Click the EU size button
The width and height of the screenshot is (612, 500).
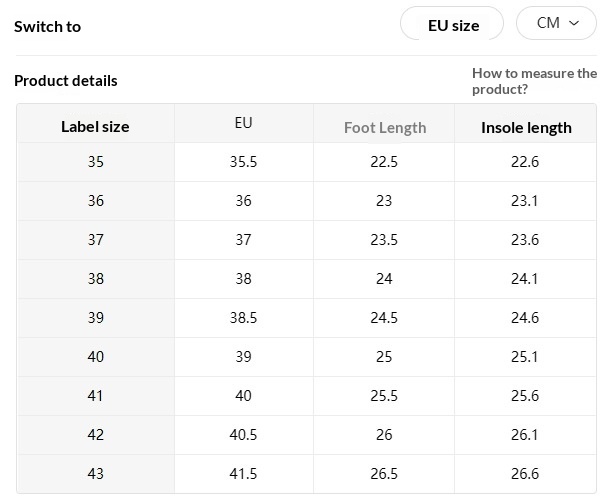click(x=453, y=25)
